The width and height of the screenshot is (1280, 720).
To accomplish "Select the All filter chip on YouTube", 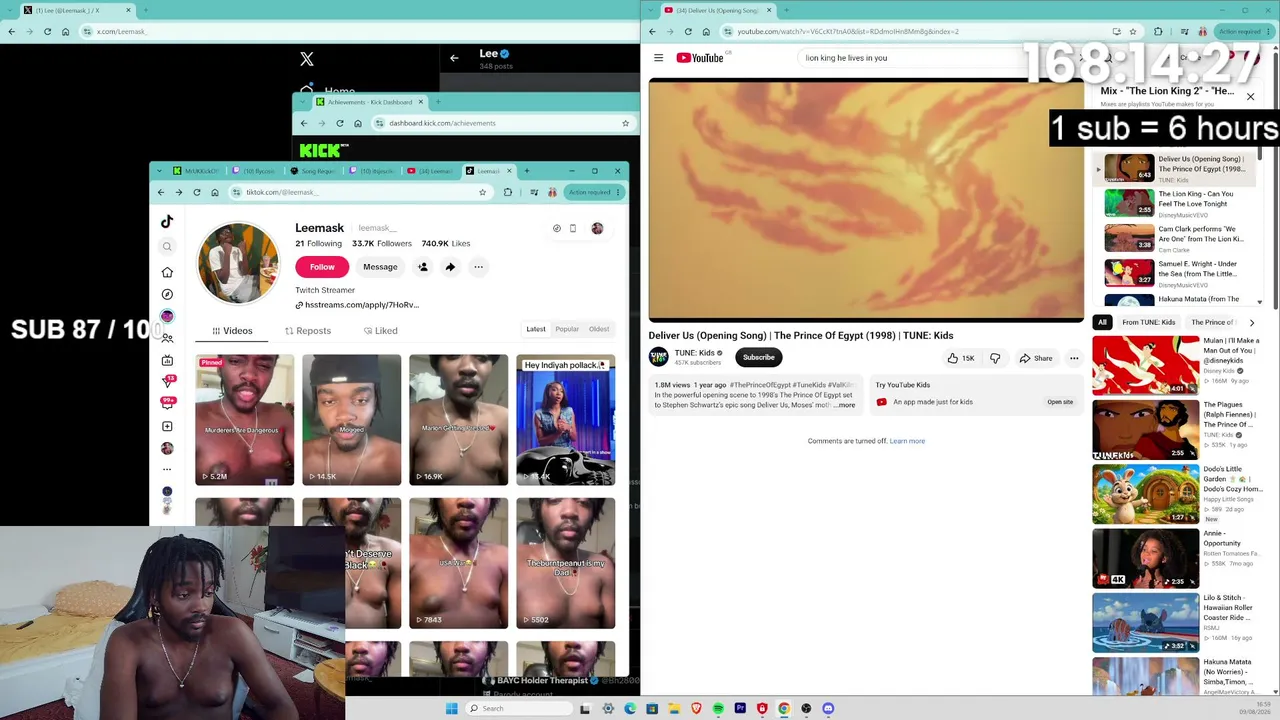I will coord(1102,322).
